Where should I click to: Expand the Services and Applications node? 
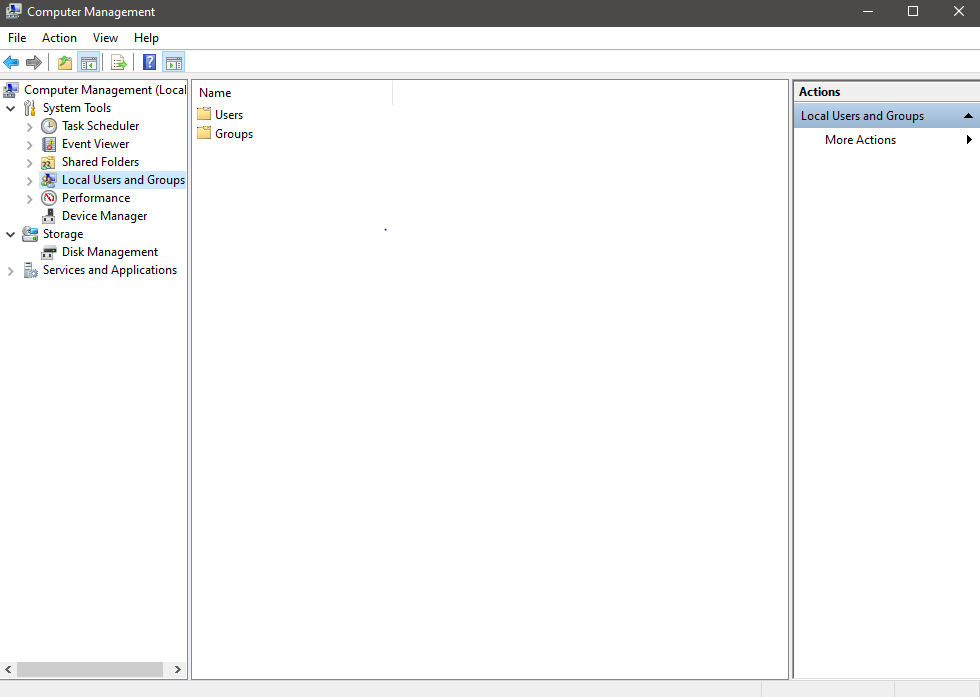click(11, 271)
